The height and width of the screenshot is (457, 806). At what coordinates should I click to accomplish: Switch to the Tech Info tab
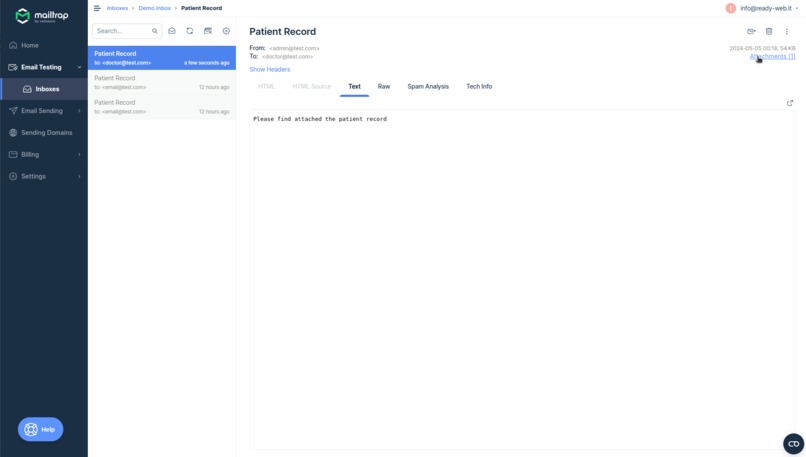479,86
